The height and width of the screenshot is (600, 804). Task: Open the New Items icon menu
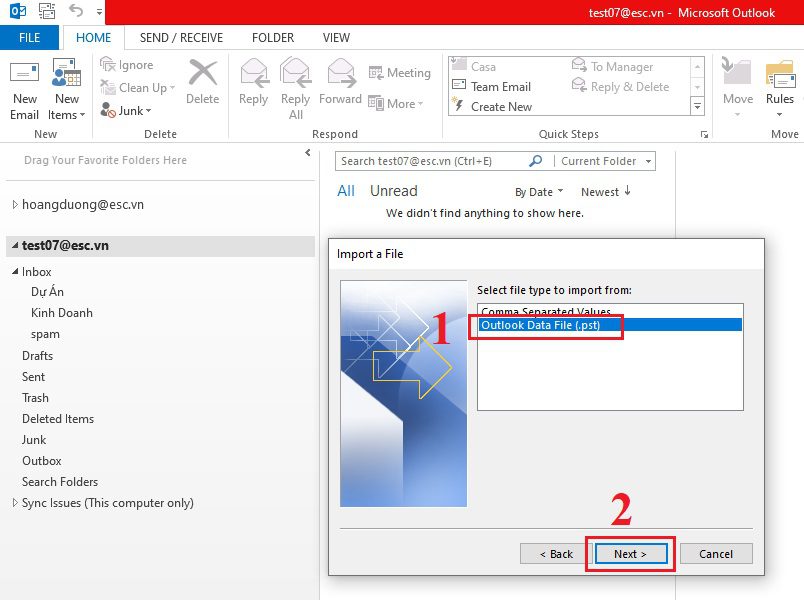click(x=67, y=72)
